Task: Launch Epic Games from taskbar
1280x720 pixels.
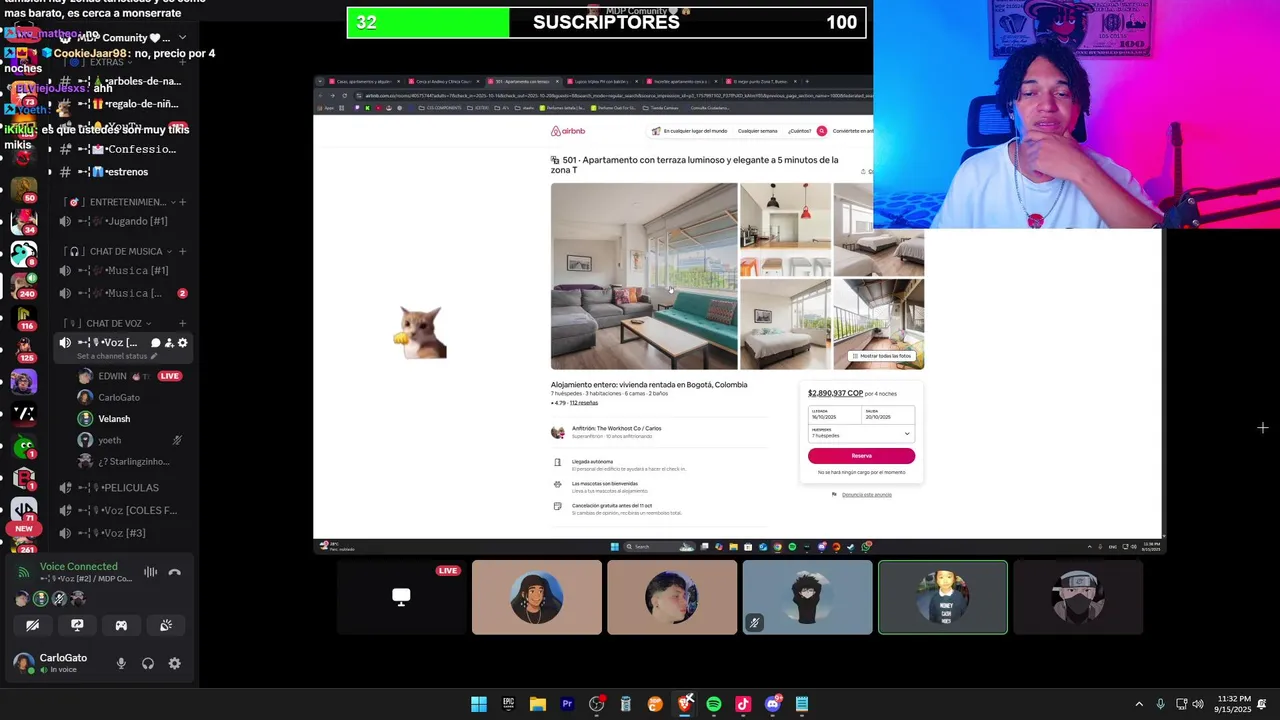Action: [508, 704]
